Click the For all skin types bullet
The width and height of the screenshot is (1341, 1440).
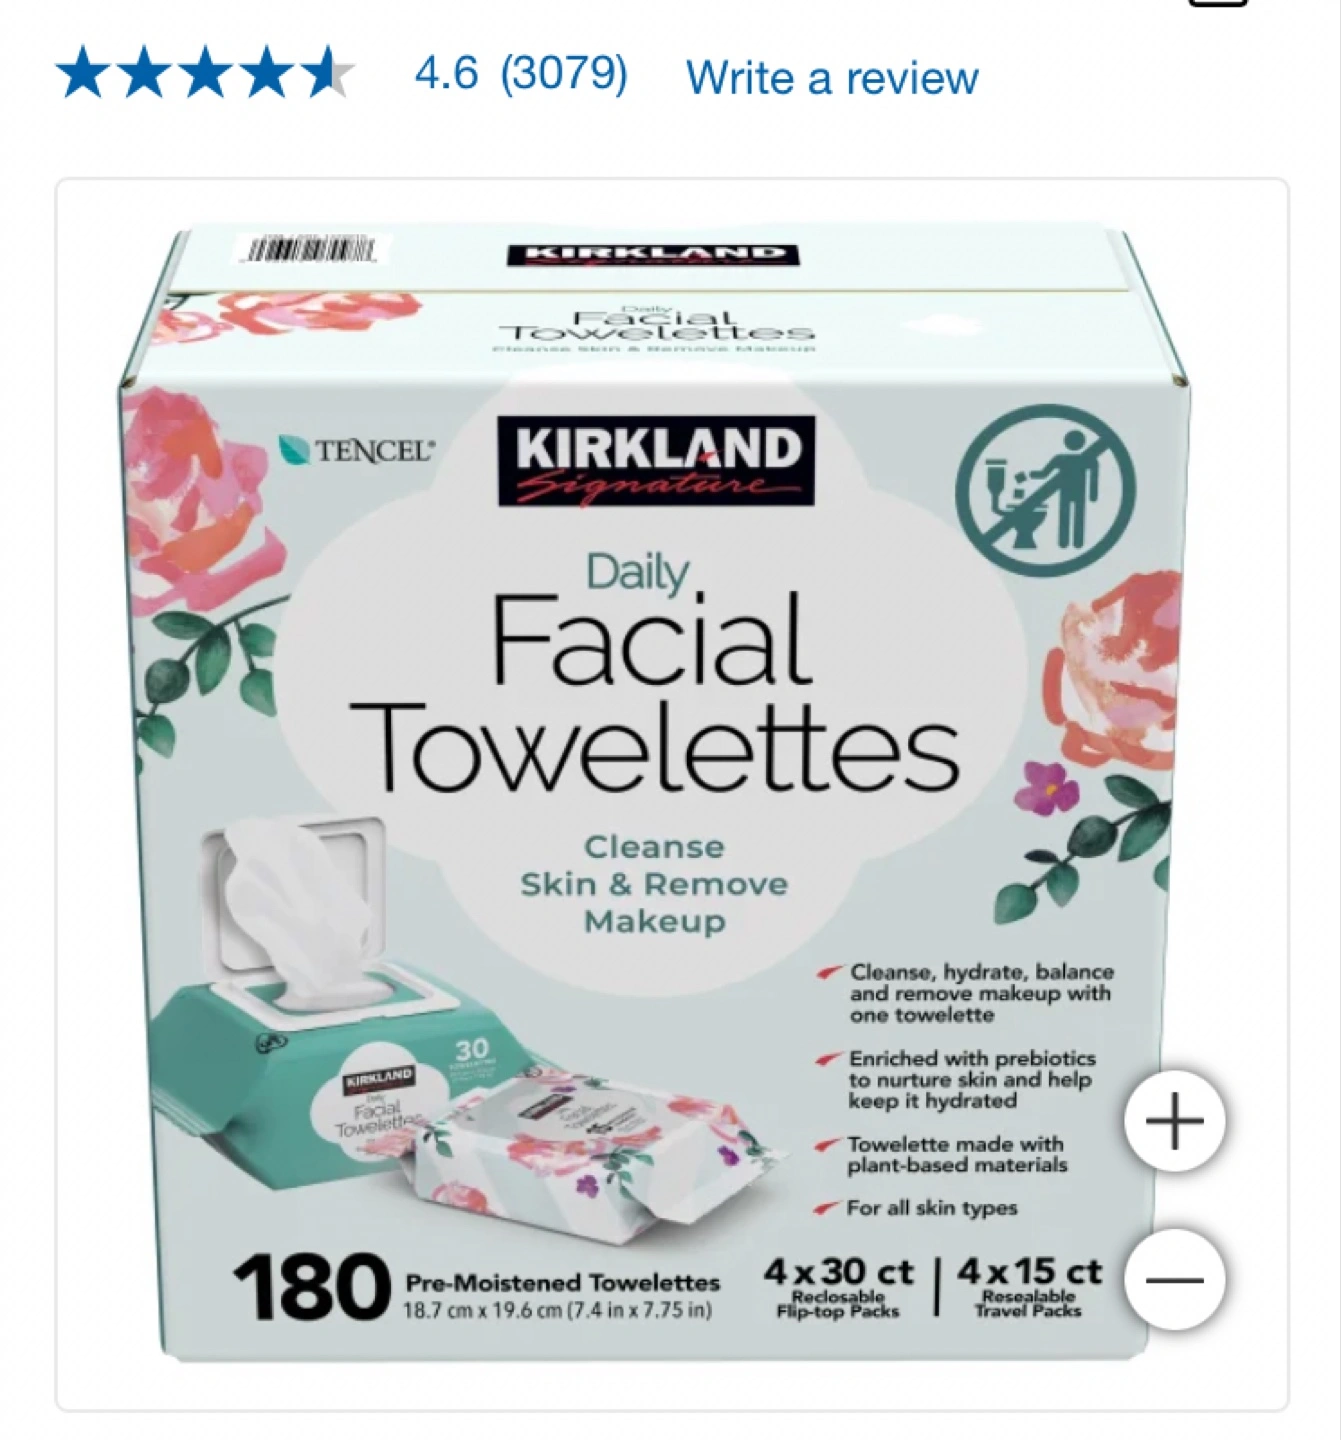coord(918,1208)
